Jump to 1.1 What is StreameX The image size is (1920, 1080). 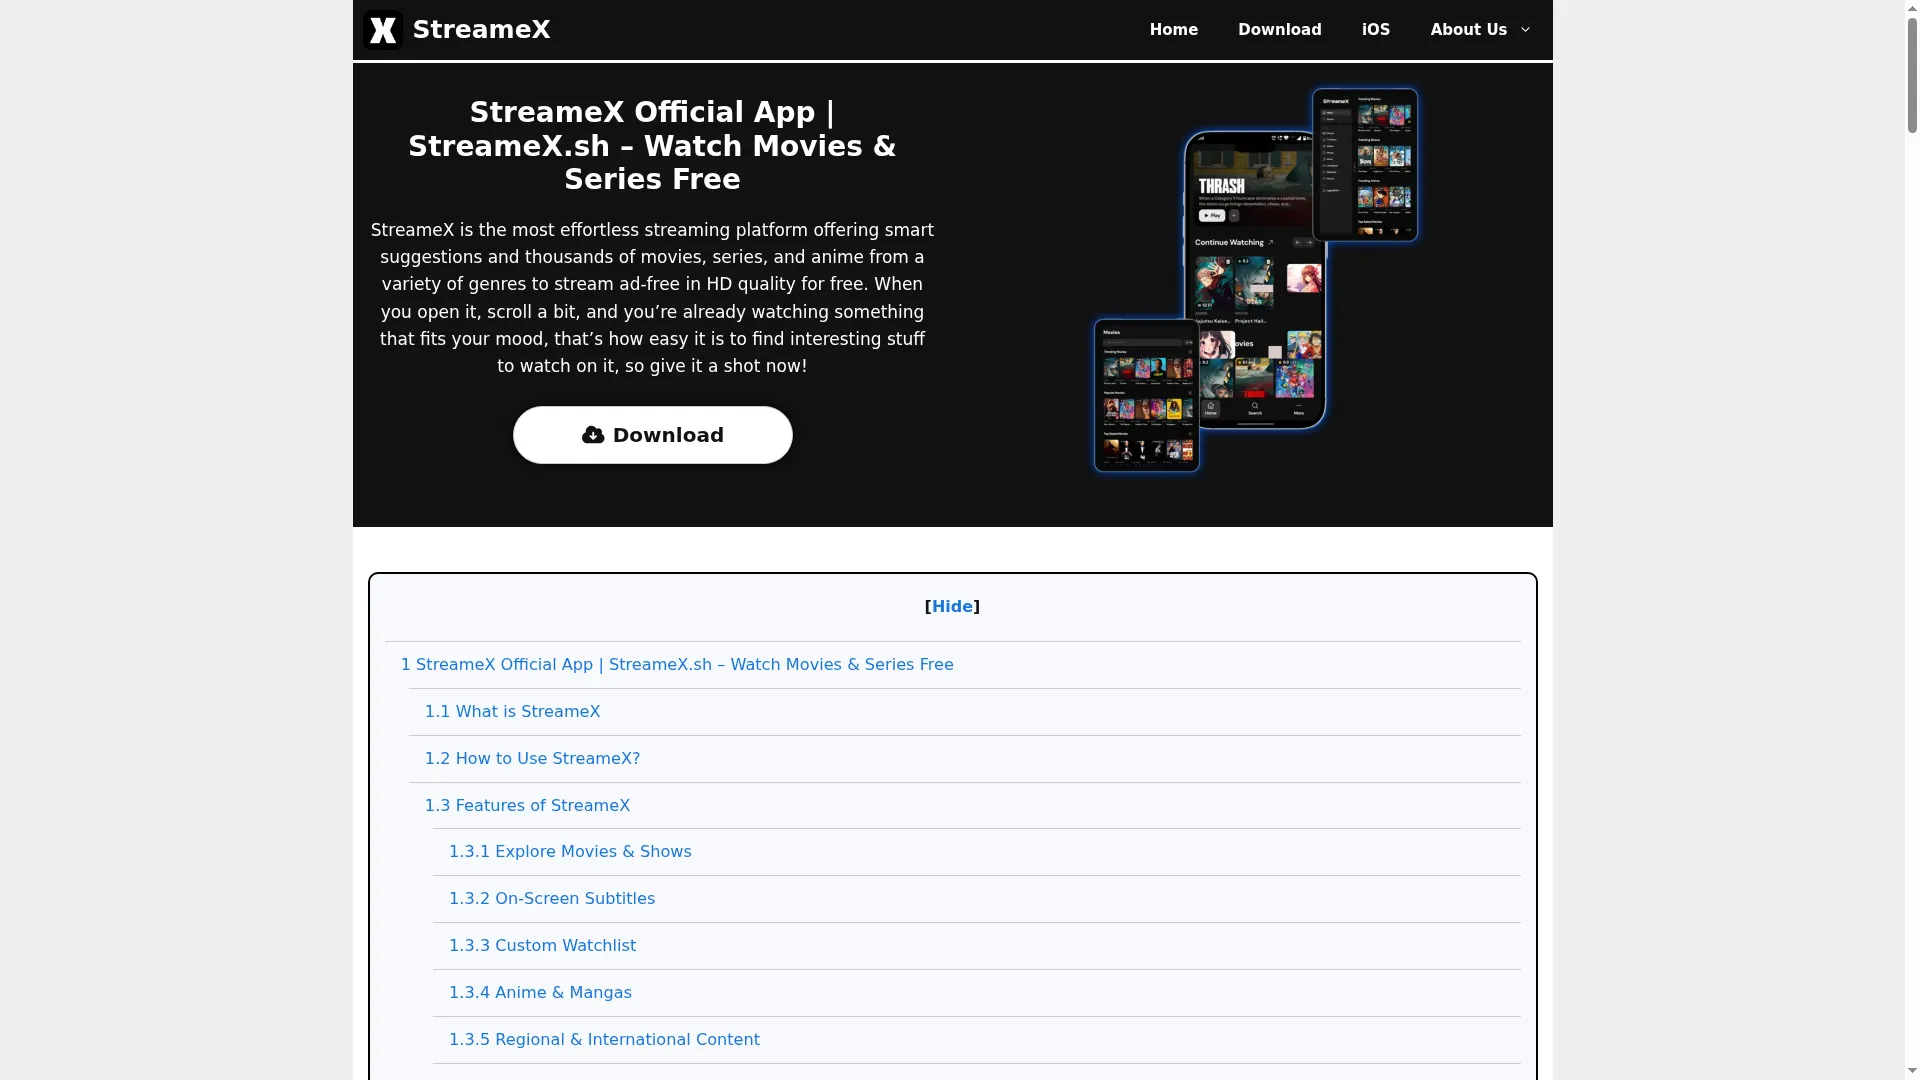pos(512,712)
